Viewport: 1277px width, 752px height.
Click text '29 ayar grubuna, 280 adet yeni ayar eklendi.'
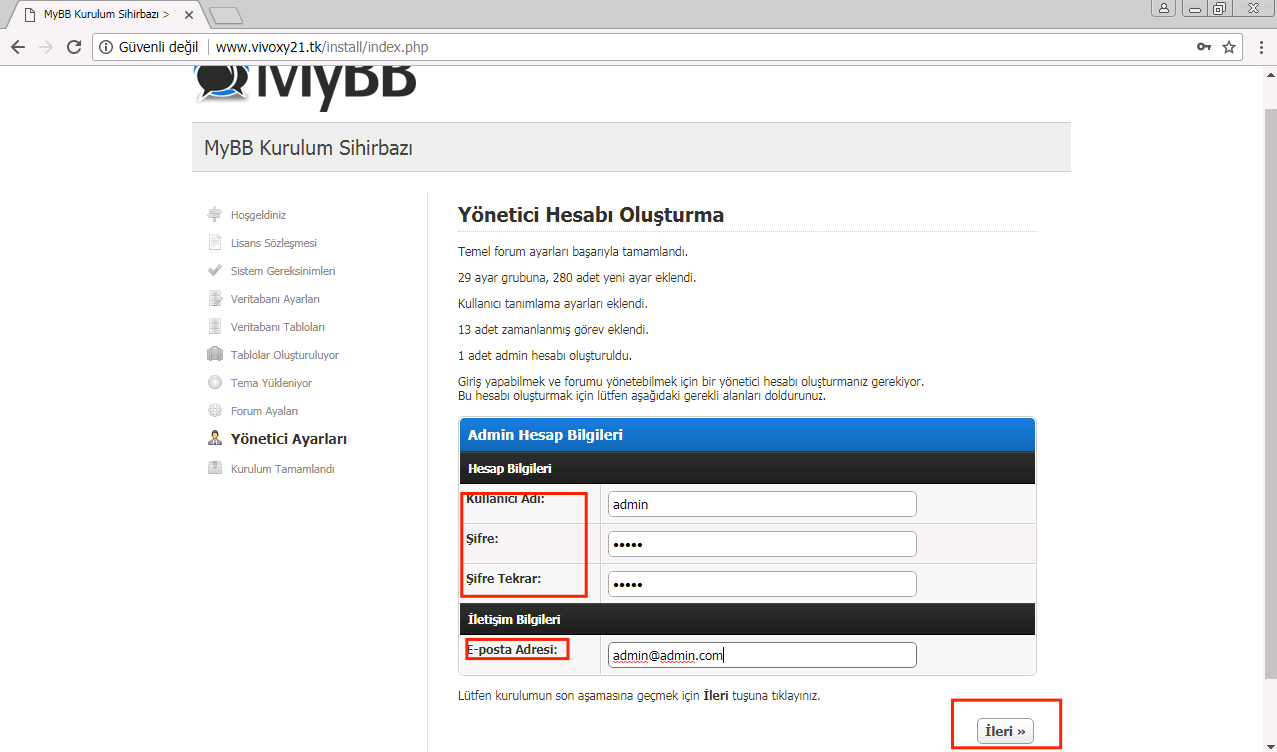[x=577, y=278]
